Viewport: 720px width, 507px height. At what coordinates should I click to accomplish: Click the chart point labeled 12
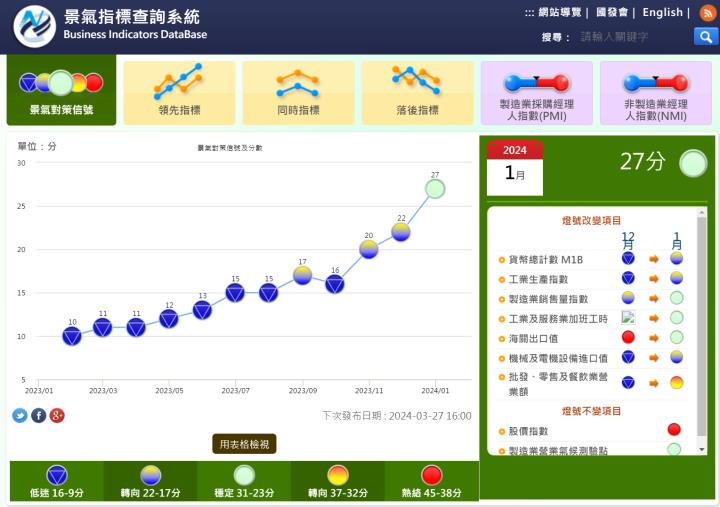pyautogui.click(x=169, y=319)
